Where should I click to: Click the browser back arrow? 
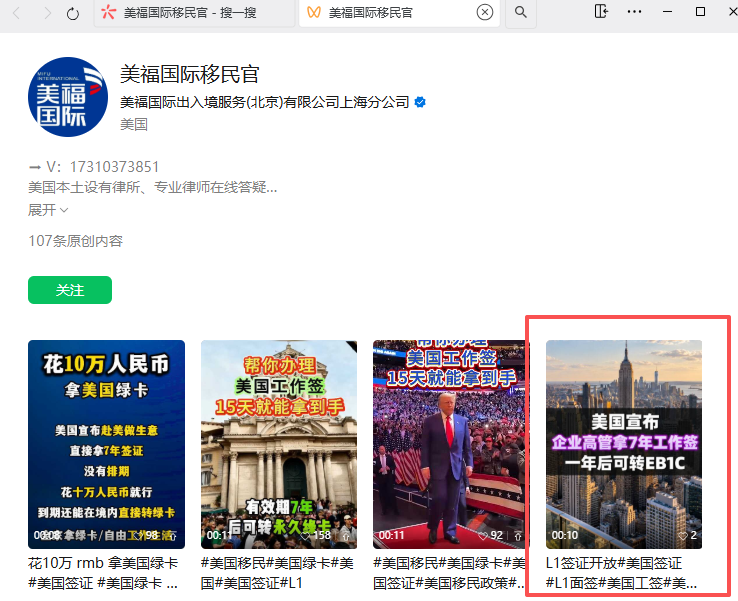pos(17,13)
